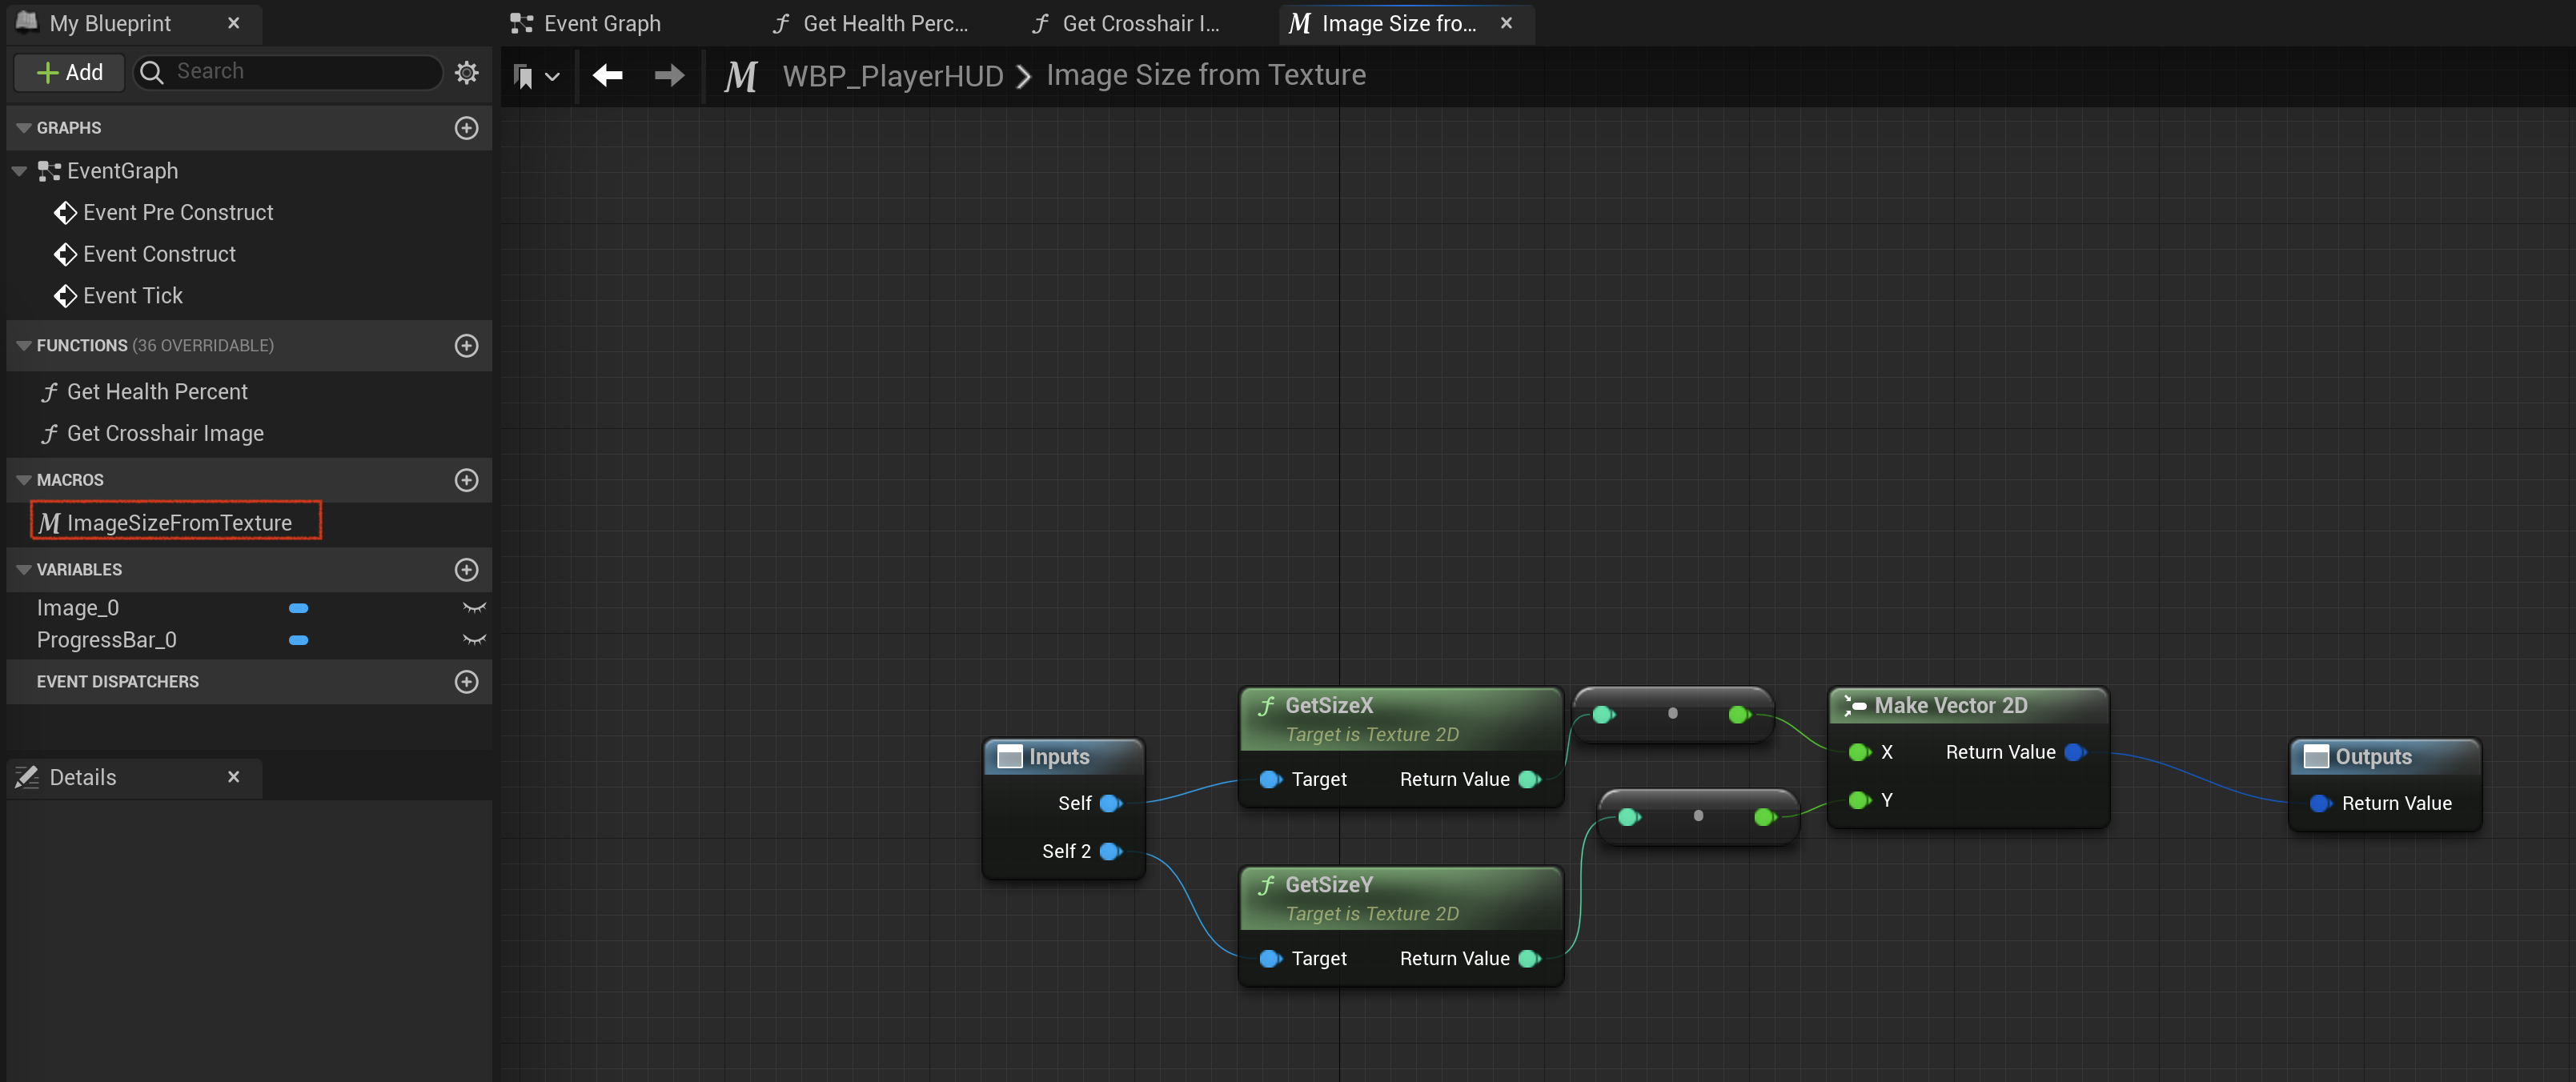Click the Self output pin on Inputs

coord(1110,803)
